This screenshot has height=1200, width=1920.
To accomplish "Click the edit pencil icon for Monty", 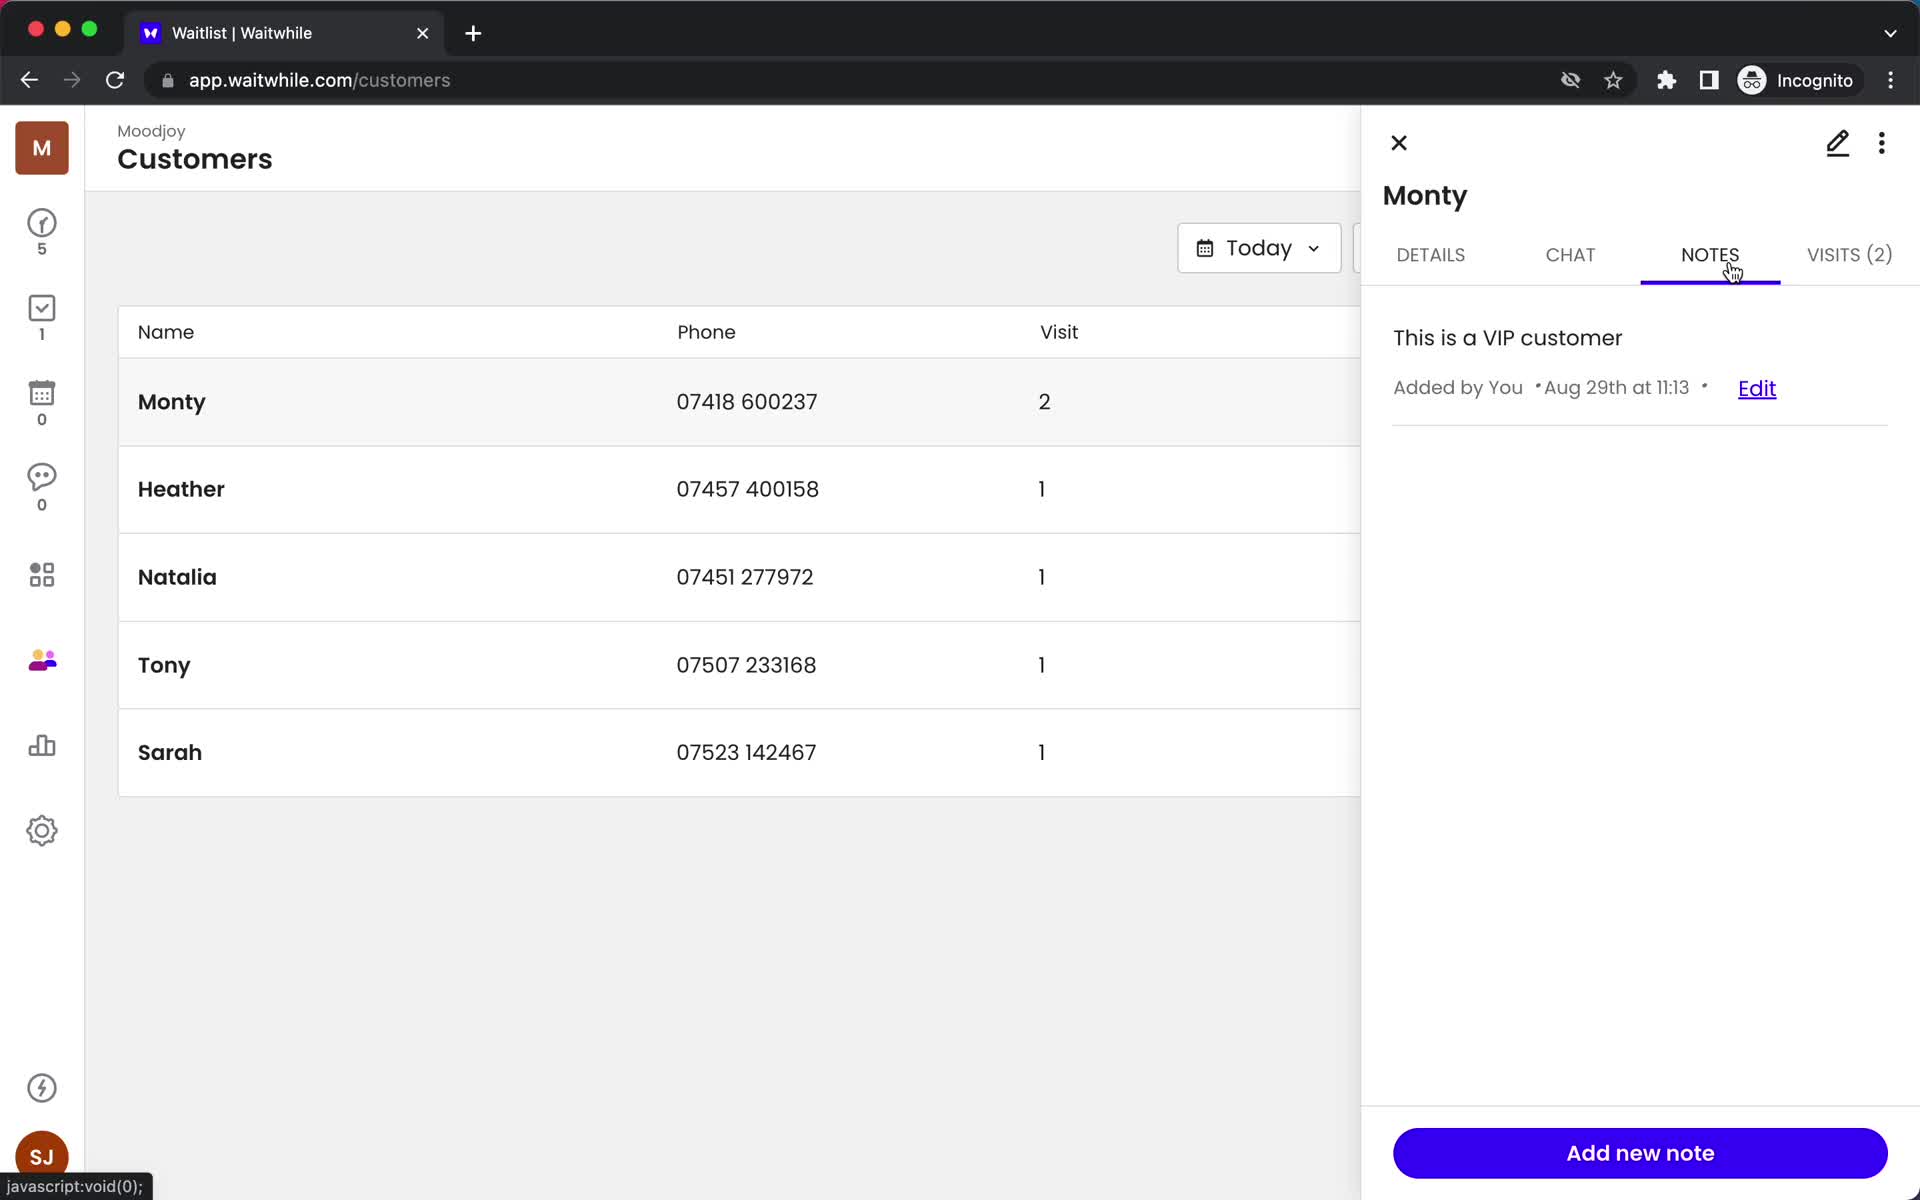I will [x=1837, y=142].
